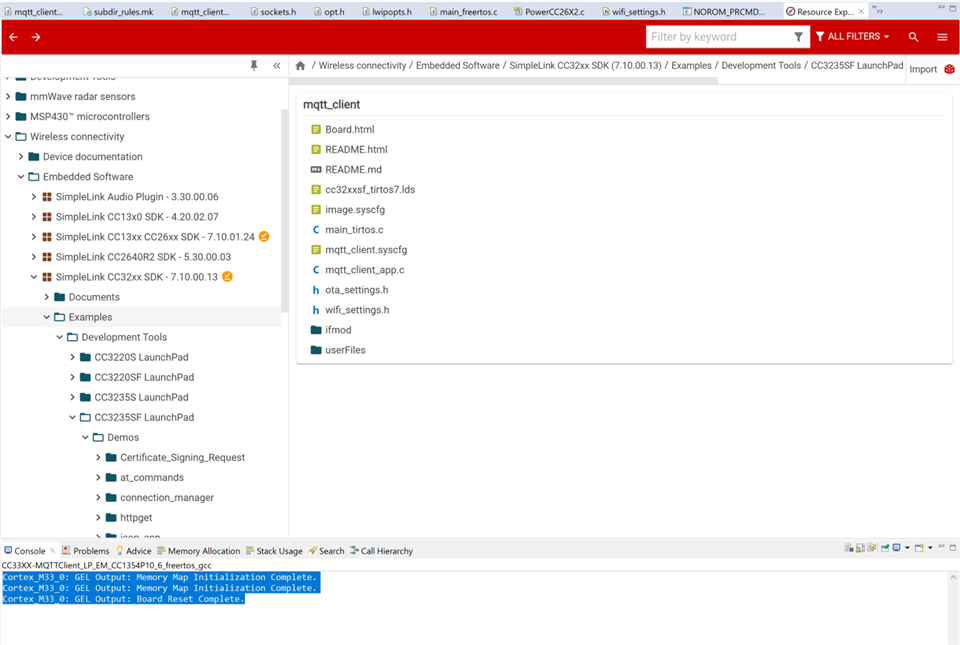
Task: Show hidden editor tabs overflow chevron
Action: [x=878, y=10]
